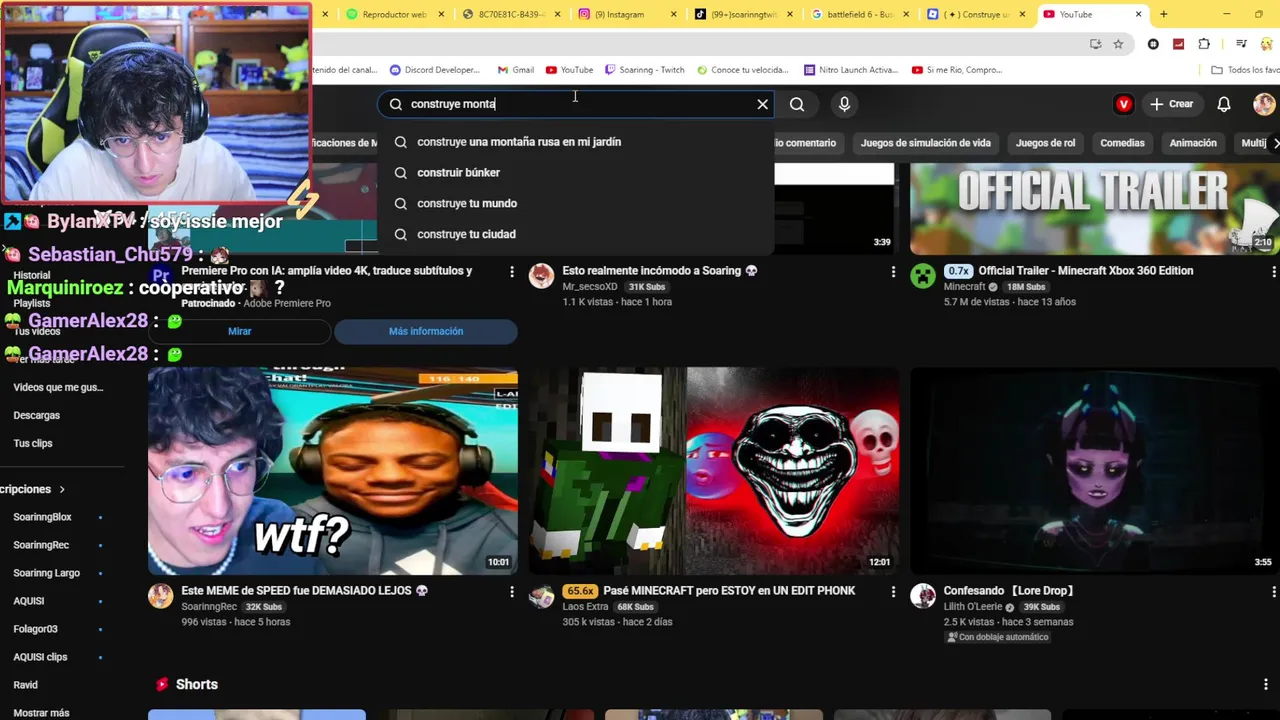Click Laos Extra channel avatar
The width and height of the screenshot is (1280, 720).
pyautogui.click(x=541, y=596)
